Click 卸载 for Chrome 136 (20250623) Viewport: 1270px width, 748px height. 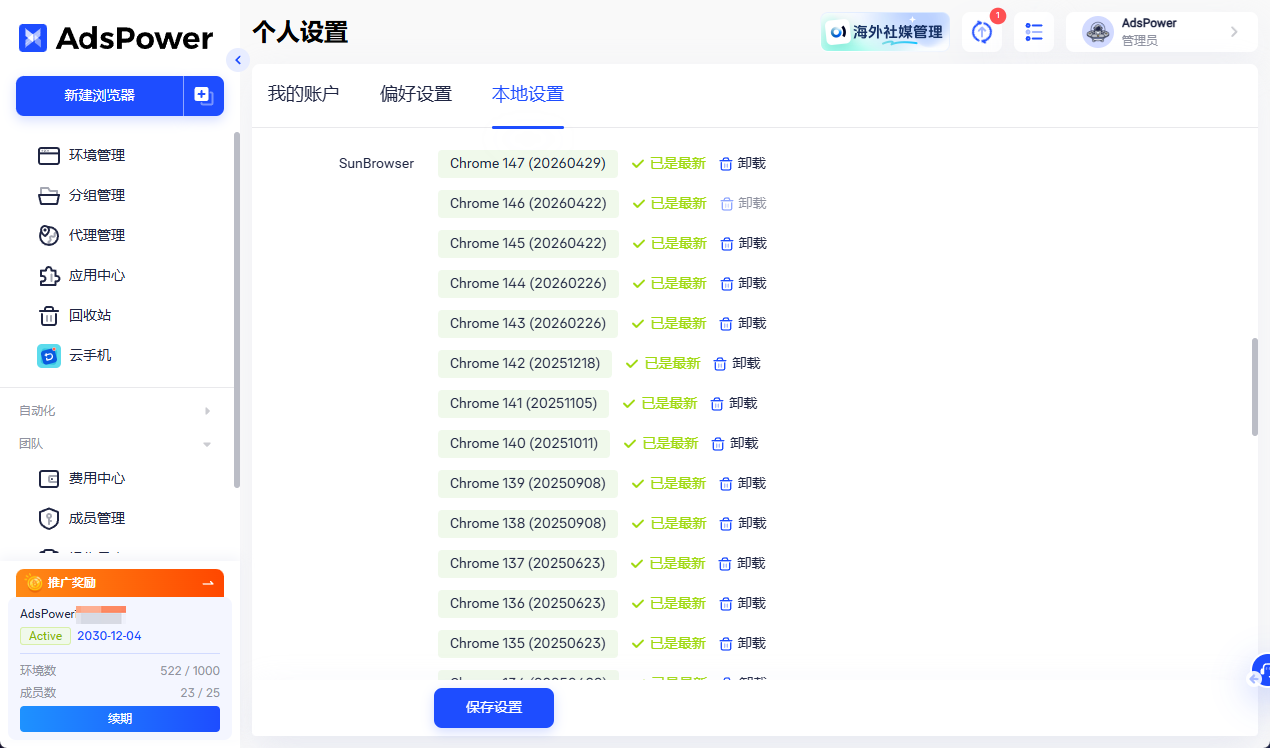(752, 603)
